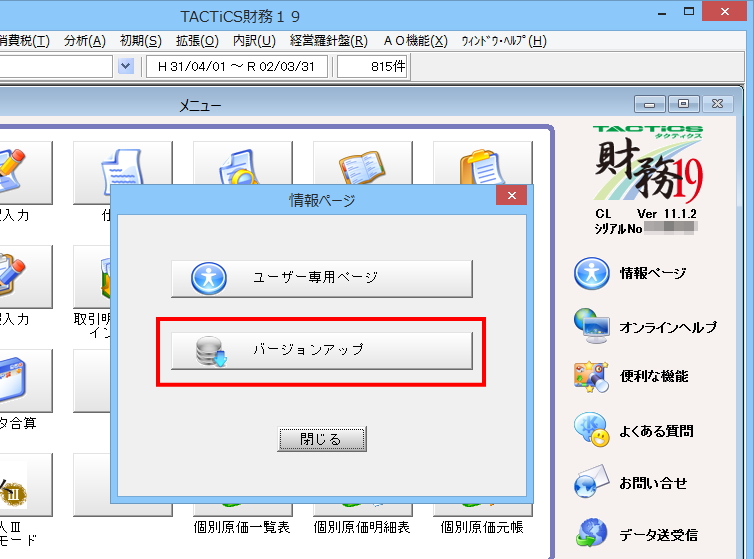Image resolution: width=754 pixels, height=559 pixels.
Task: Click the open book icon tile
Action: (x=363, y=164)
